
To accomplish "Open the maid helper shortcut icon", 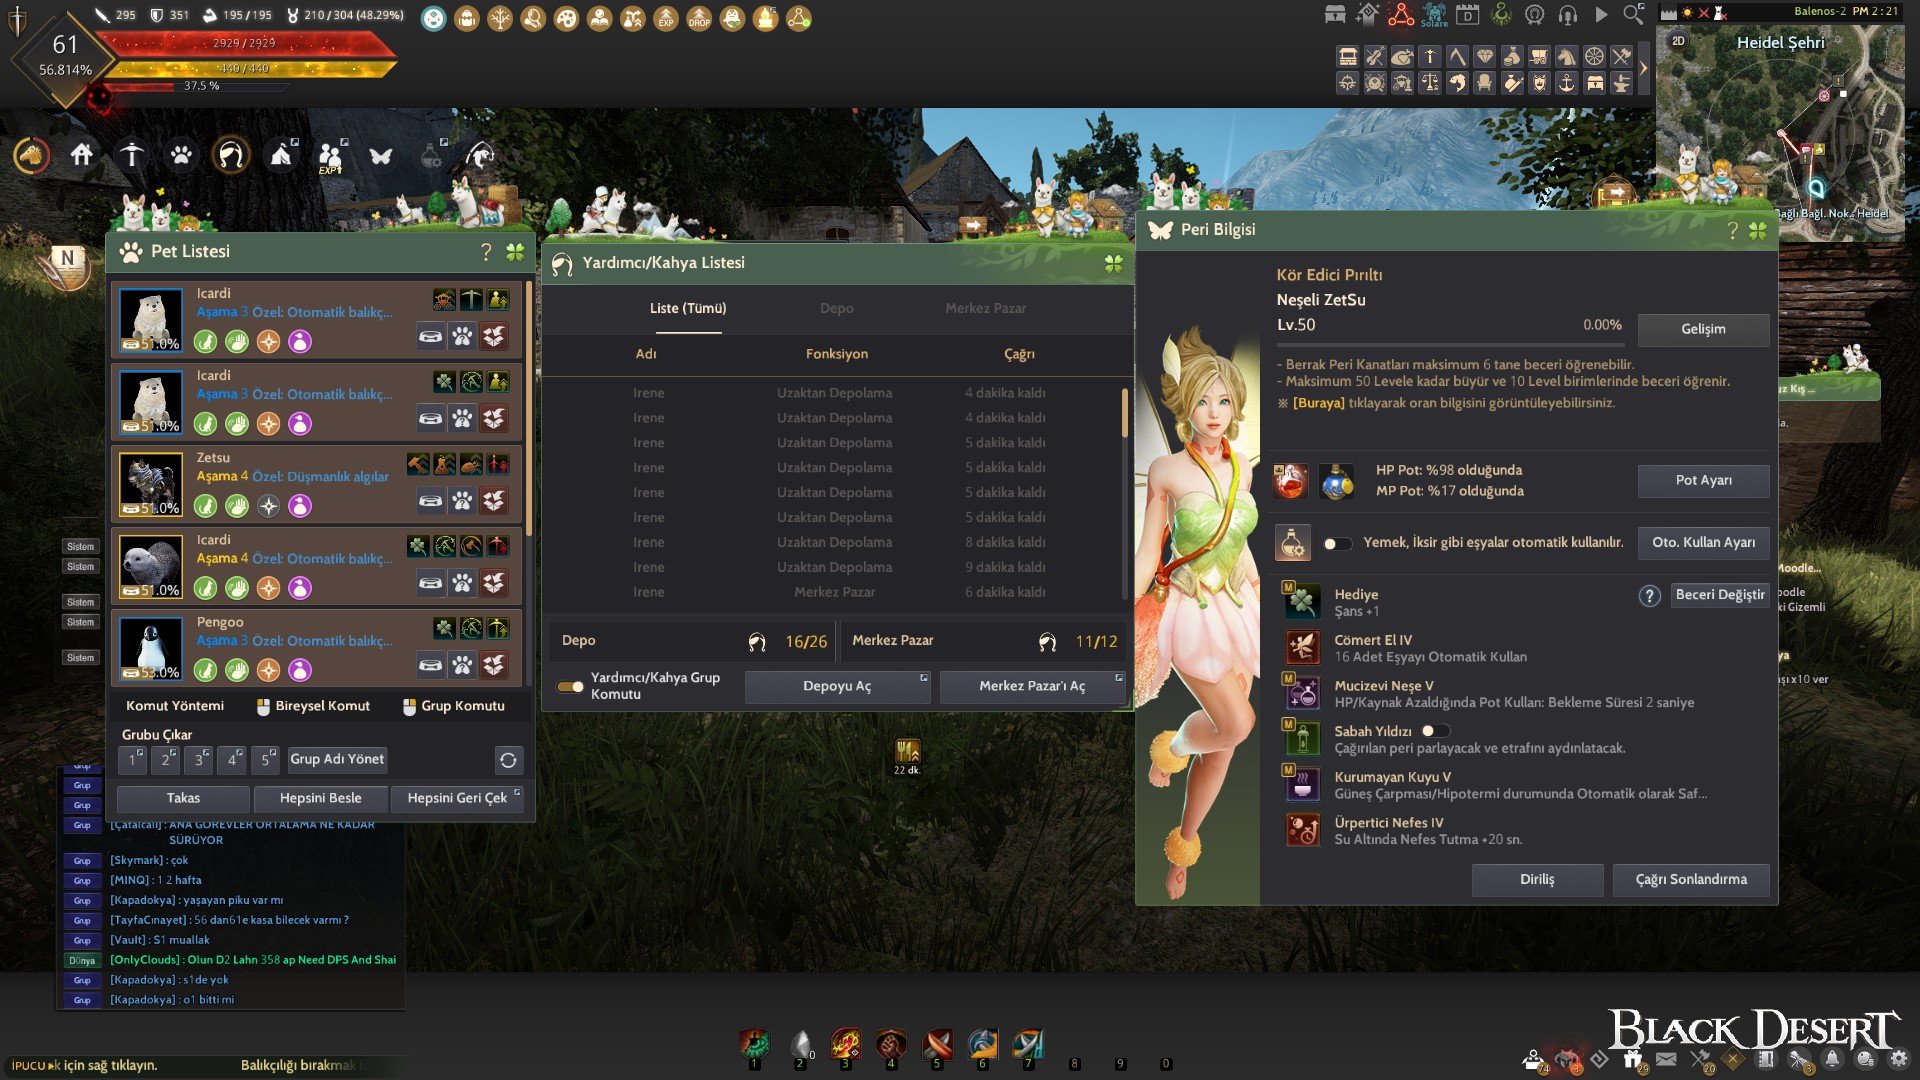I will pos(231,156).
